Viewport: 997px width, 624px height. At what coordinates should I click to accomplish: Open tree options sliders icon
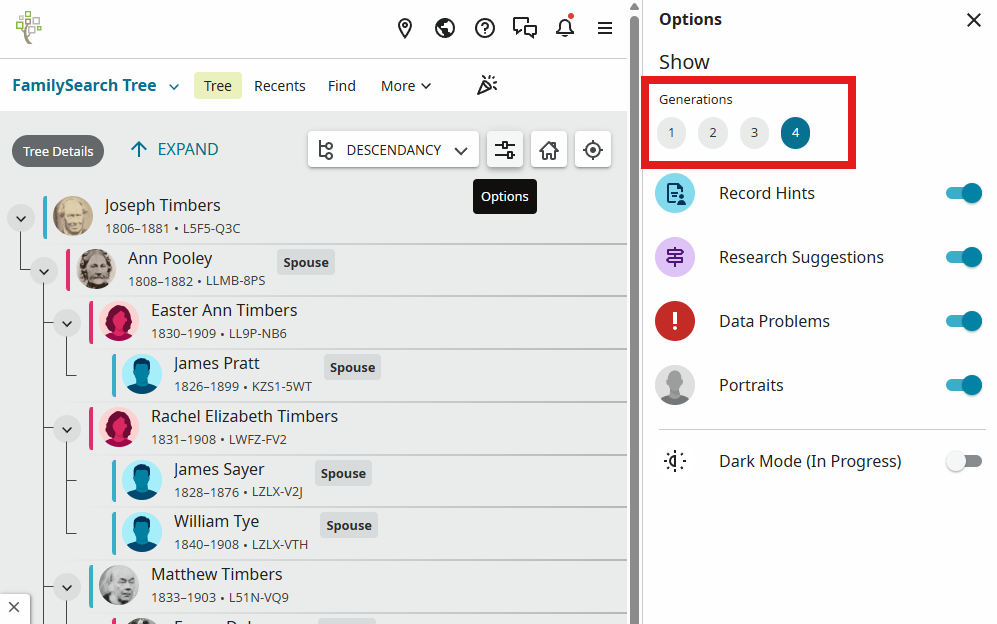click(505, 149)
